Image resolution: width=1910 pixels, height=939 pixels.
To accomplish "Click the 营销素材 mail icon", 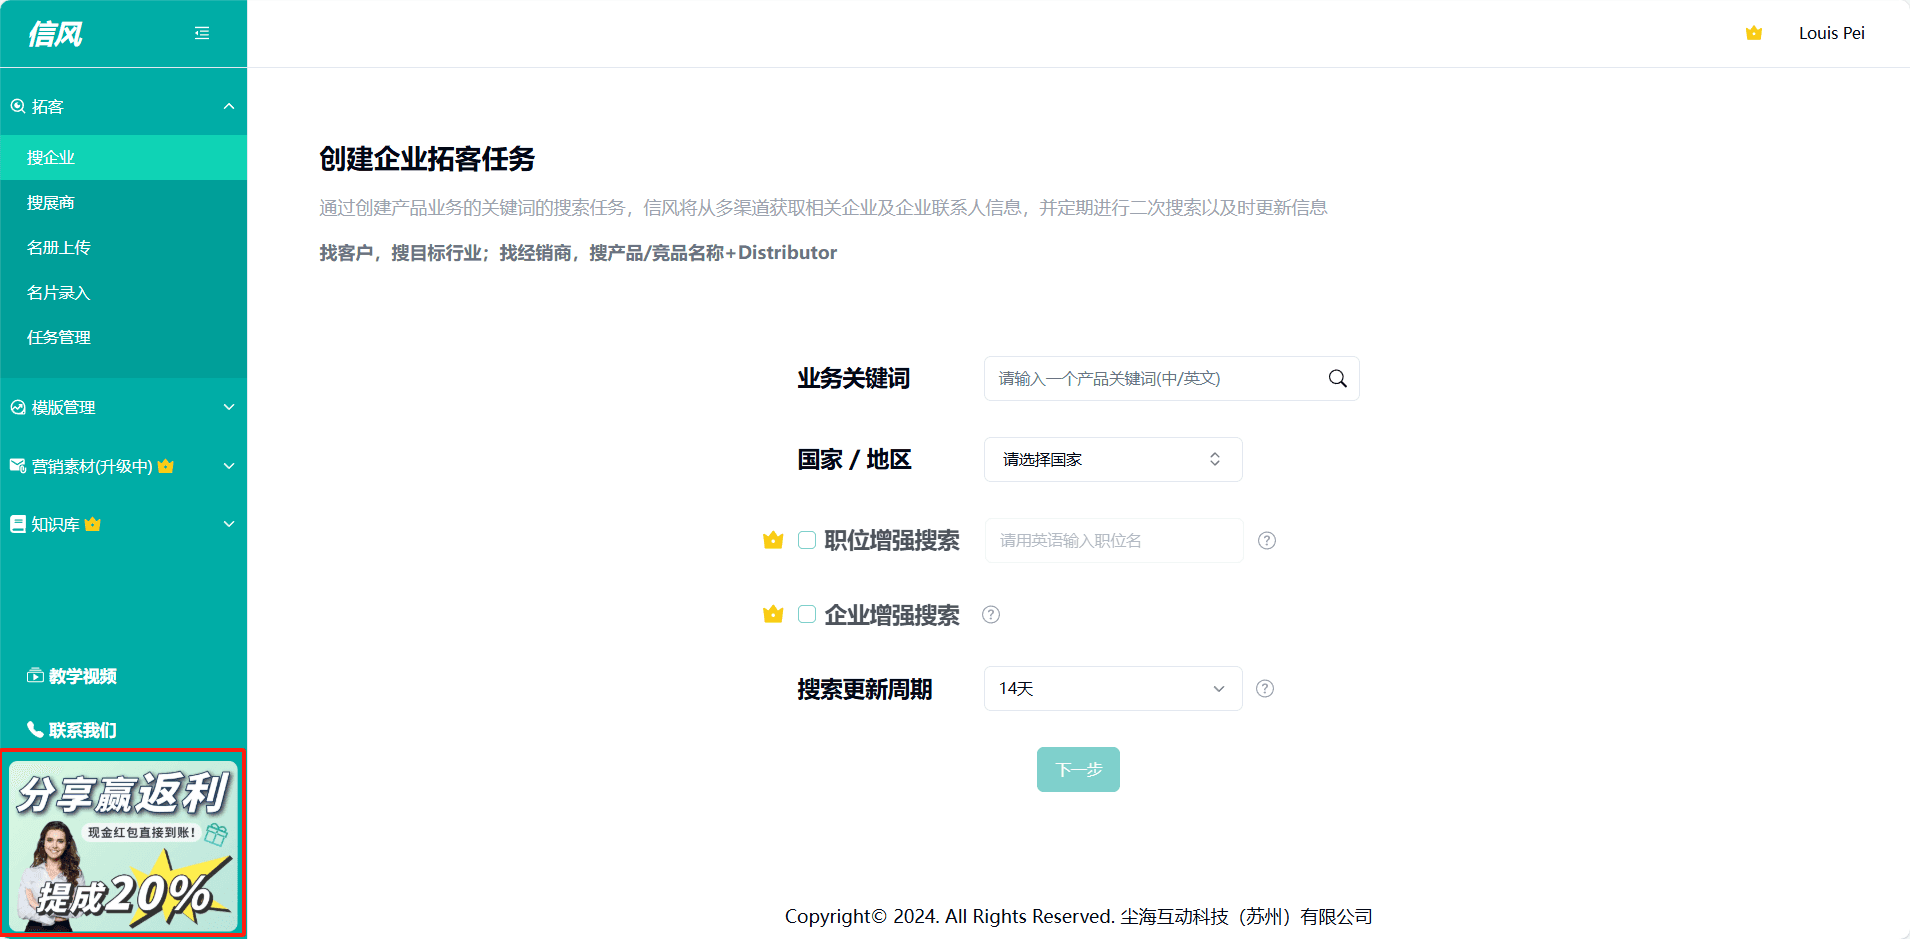I will (x=18, y=465).
